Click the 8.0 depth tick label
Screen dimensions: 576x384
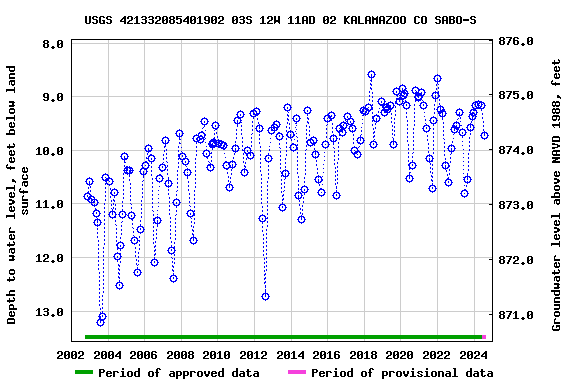(53, 44)
